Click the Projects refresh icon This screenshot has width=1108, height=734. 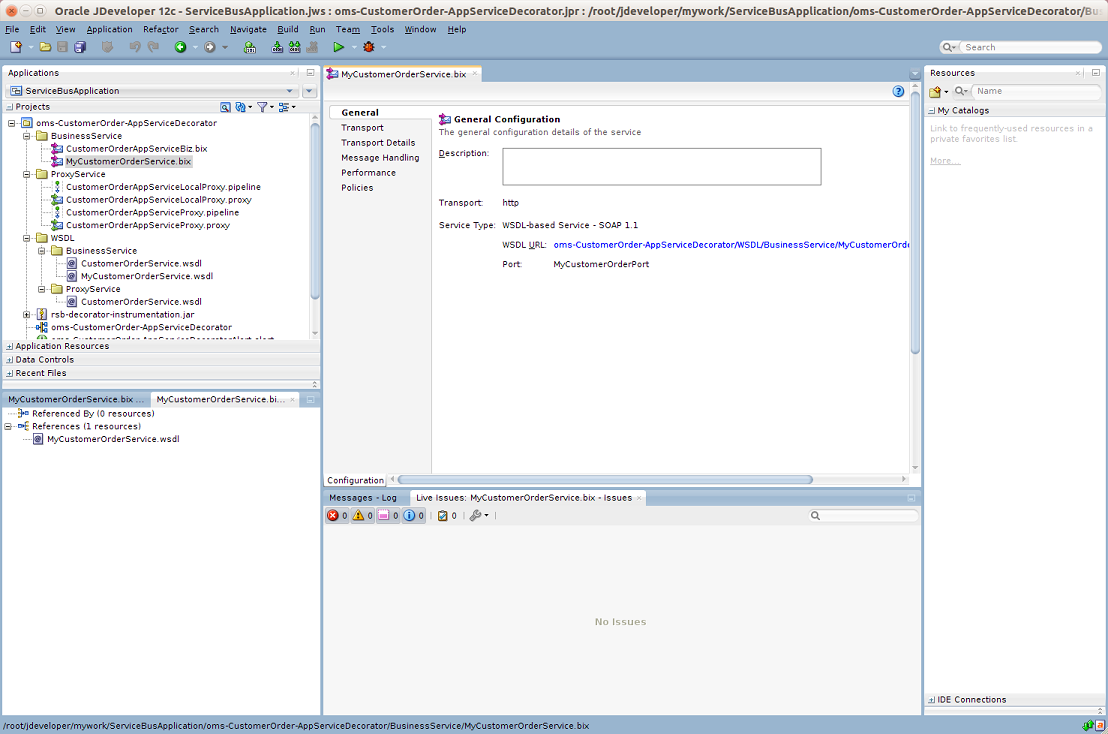pyautogui.click(x=240, y=107)
